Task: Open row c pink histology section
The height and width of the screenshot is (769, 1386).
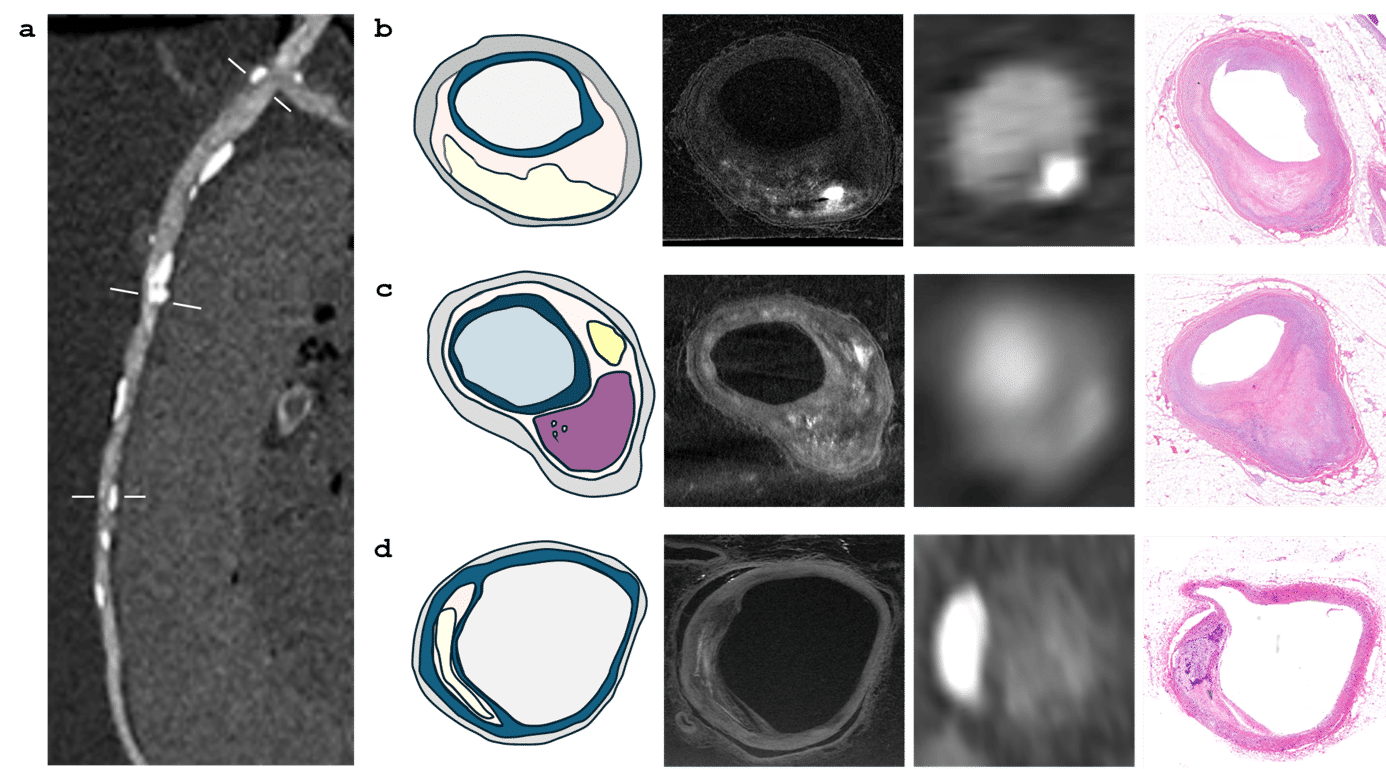Action: (x=1265, y=390)
